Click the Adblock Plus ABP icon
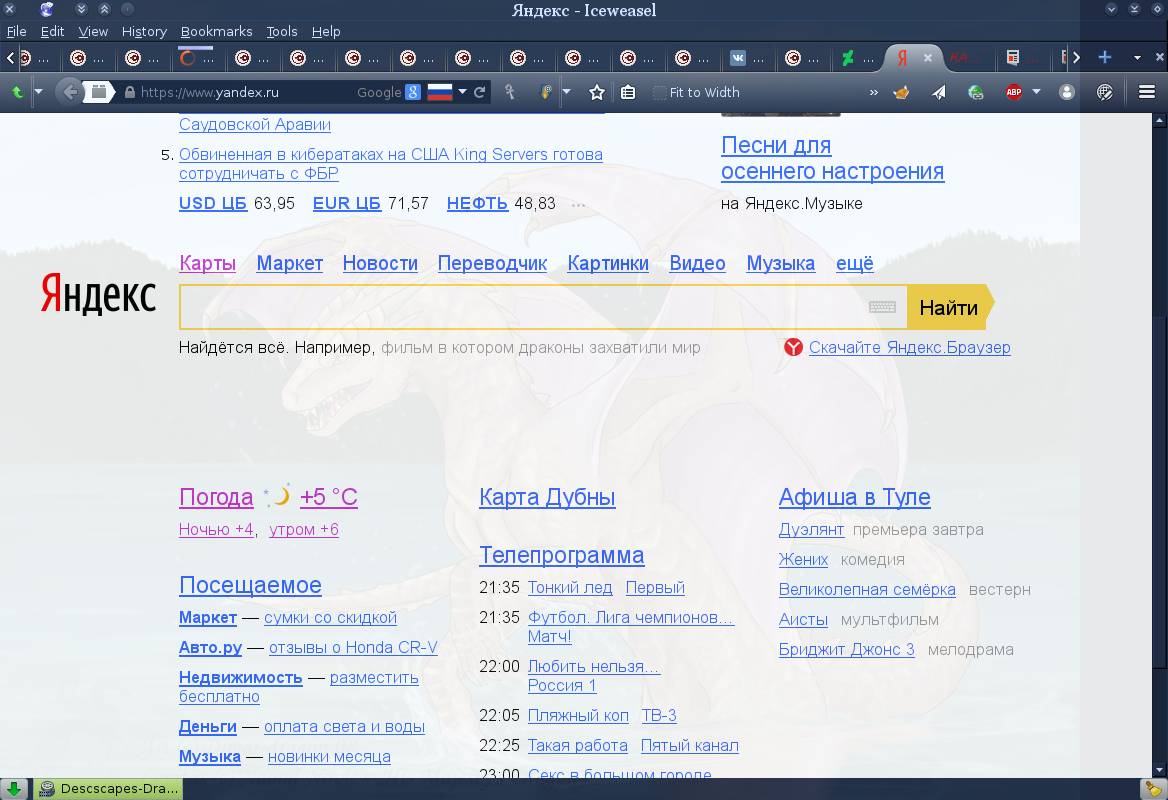1168x800 pixels. coord(1014,92)
